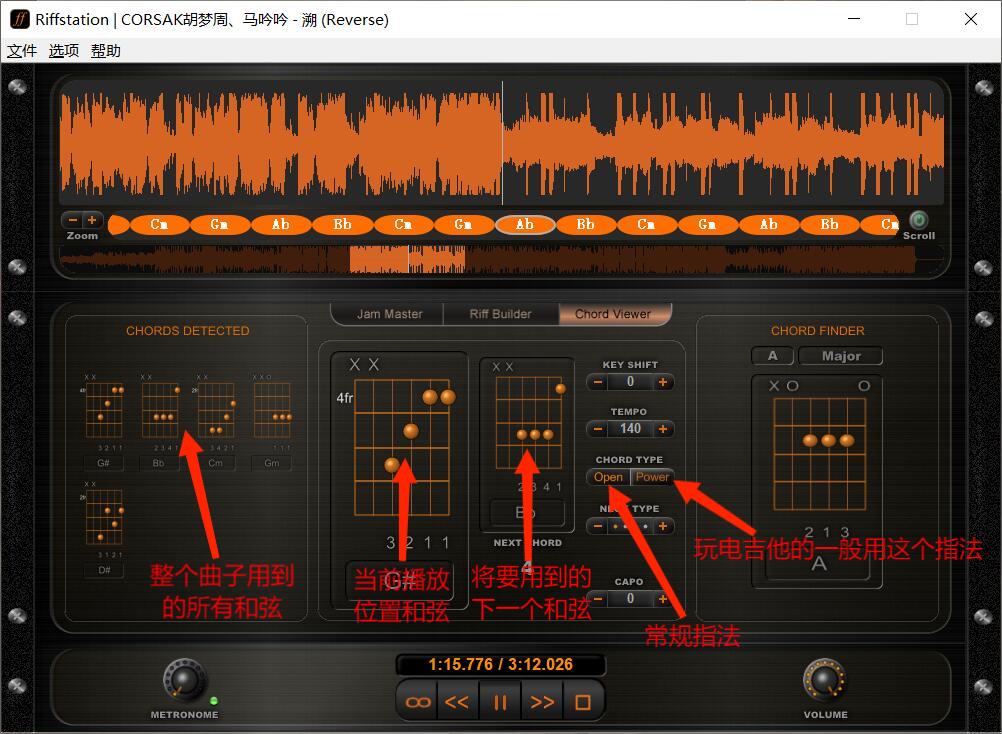Viewport: 1002px width, 734px height.
Task: Set Chord Type to Open
Action: [x=608, y=477]
